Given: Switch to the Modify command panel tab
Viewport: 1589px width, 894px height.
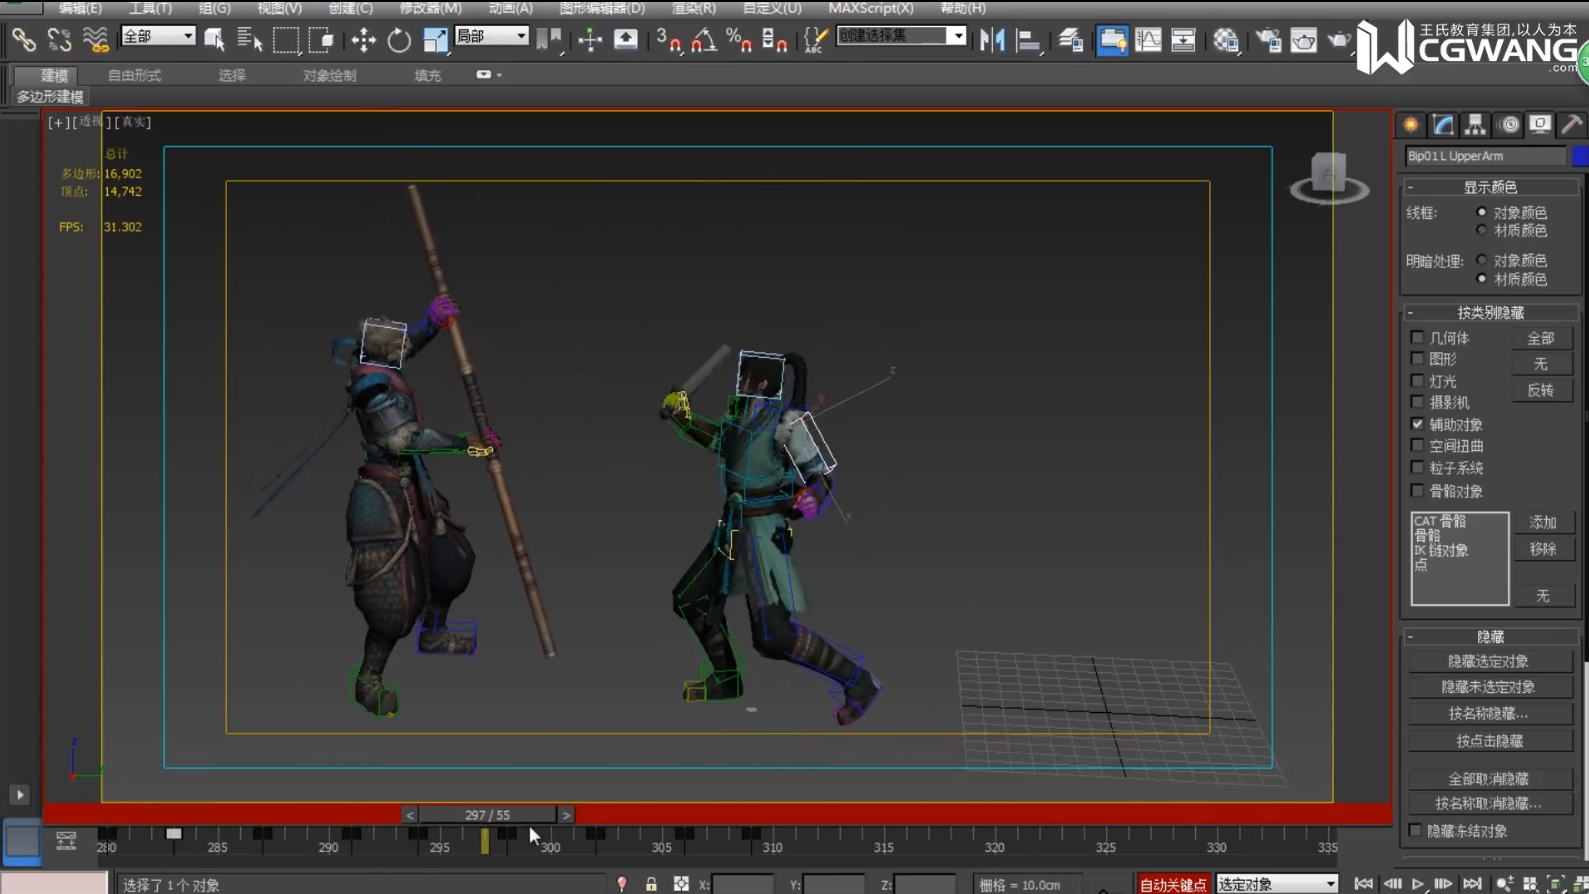Looking at the screenshot, I should point(1443,125).
